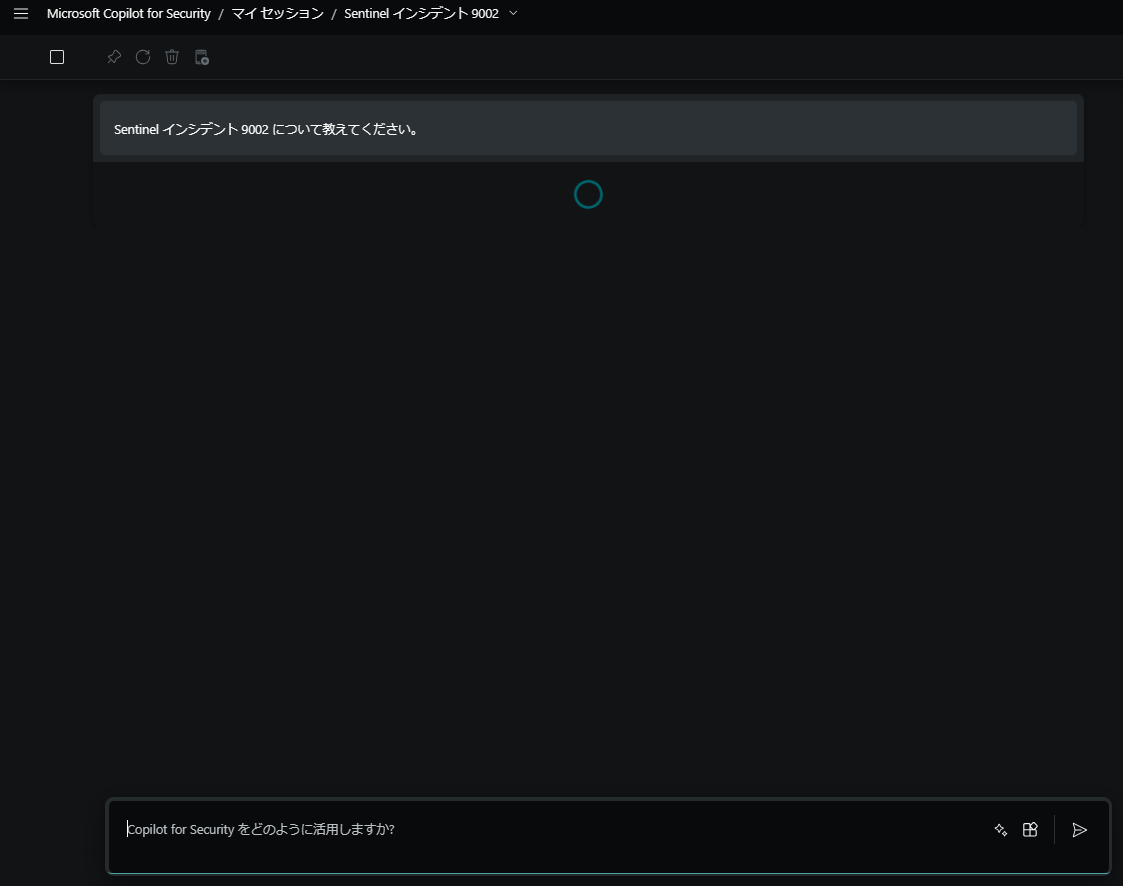Click the pin prompt icon
The height and width of the screenshot is (886, 1123).
point(114,57)
